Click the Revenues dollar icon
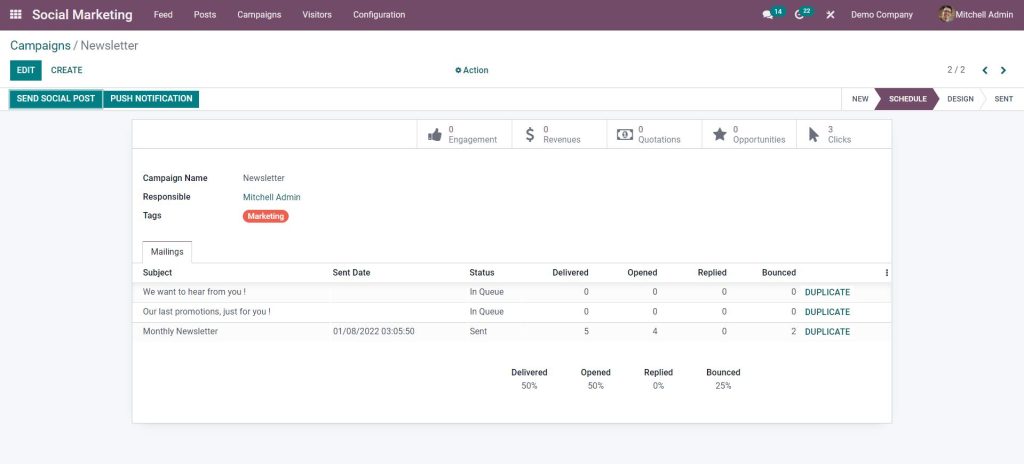Screen dimensions: 1024x464 530,135
